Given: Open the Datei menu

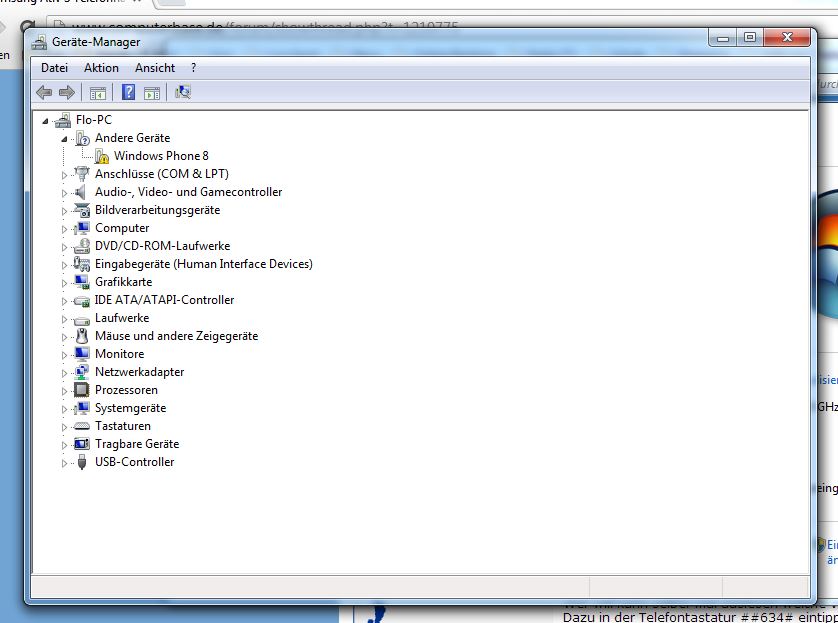Looking at the screenshot, I should 55,68.
